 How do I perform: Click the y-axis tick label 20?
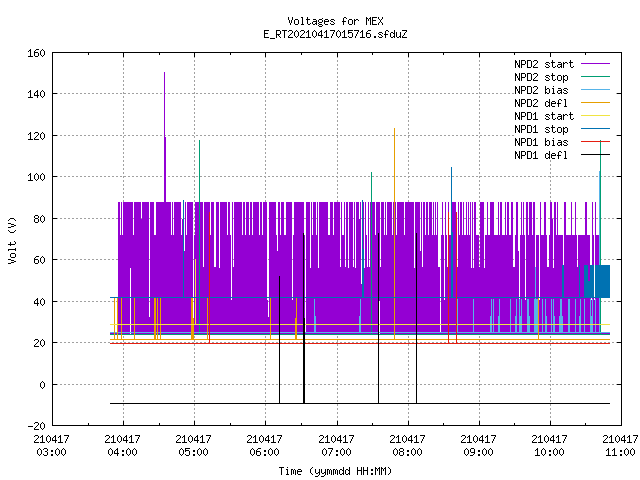pos(39,343)
